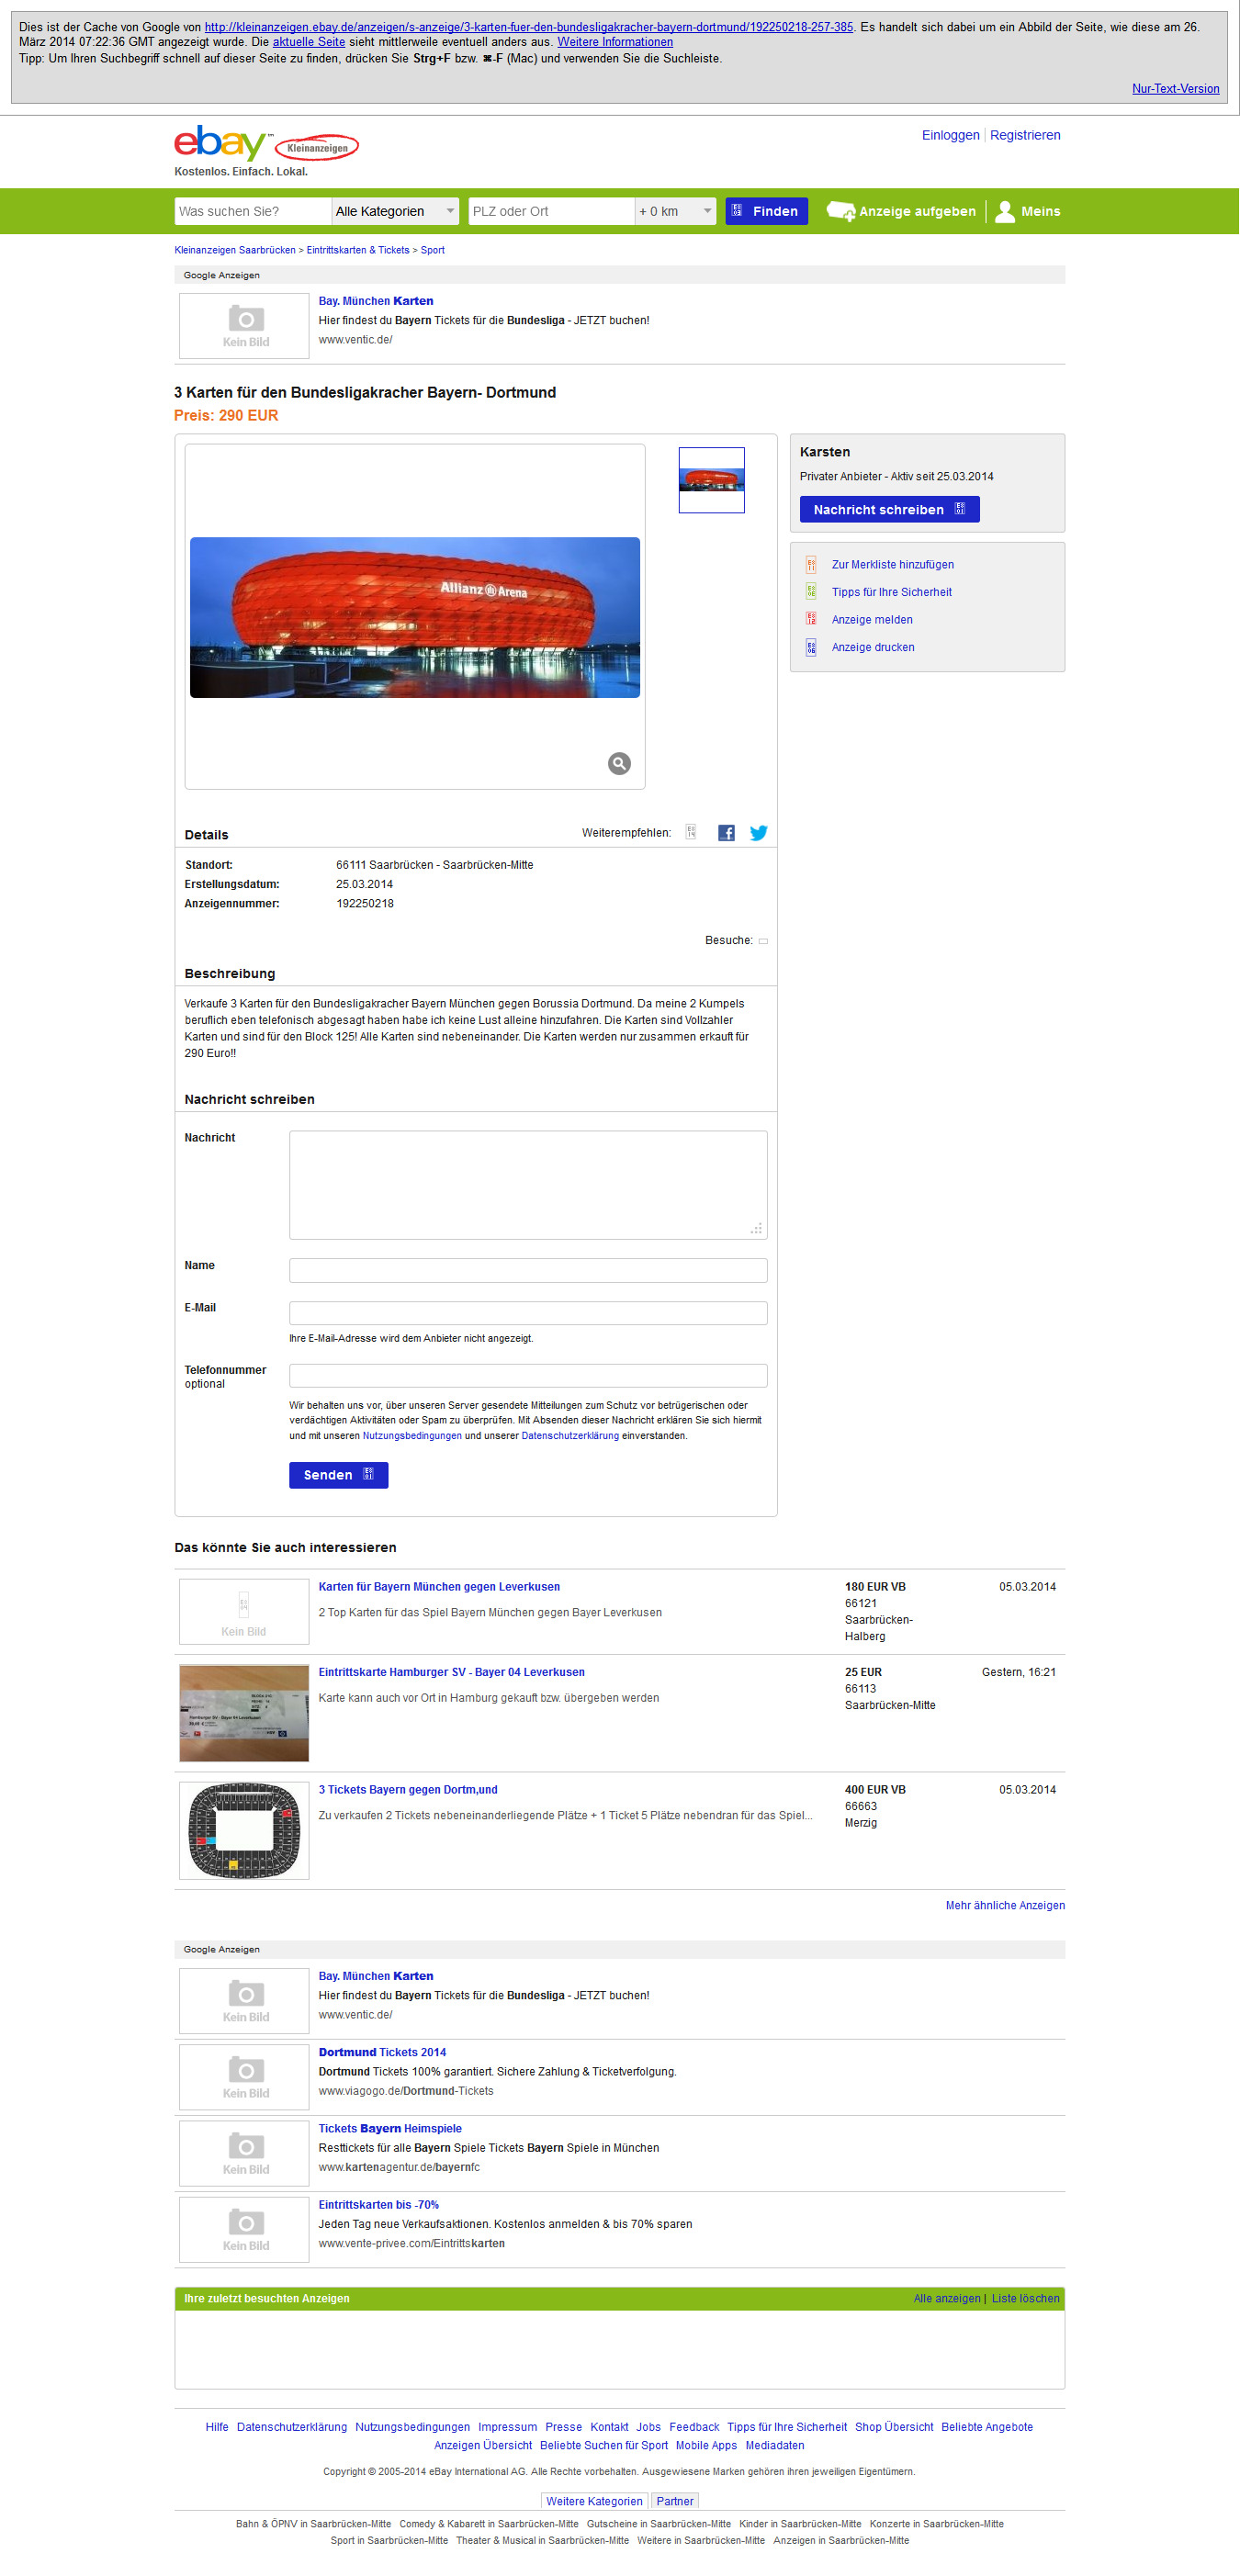Open the stadium seating plan thumbnail
Screen dimensions: 1240x2576
tap(244, 1831)
